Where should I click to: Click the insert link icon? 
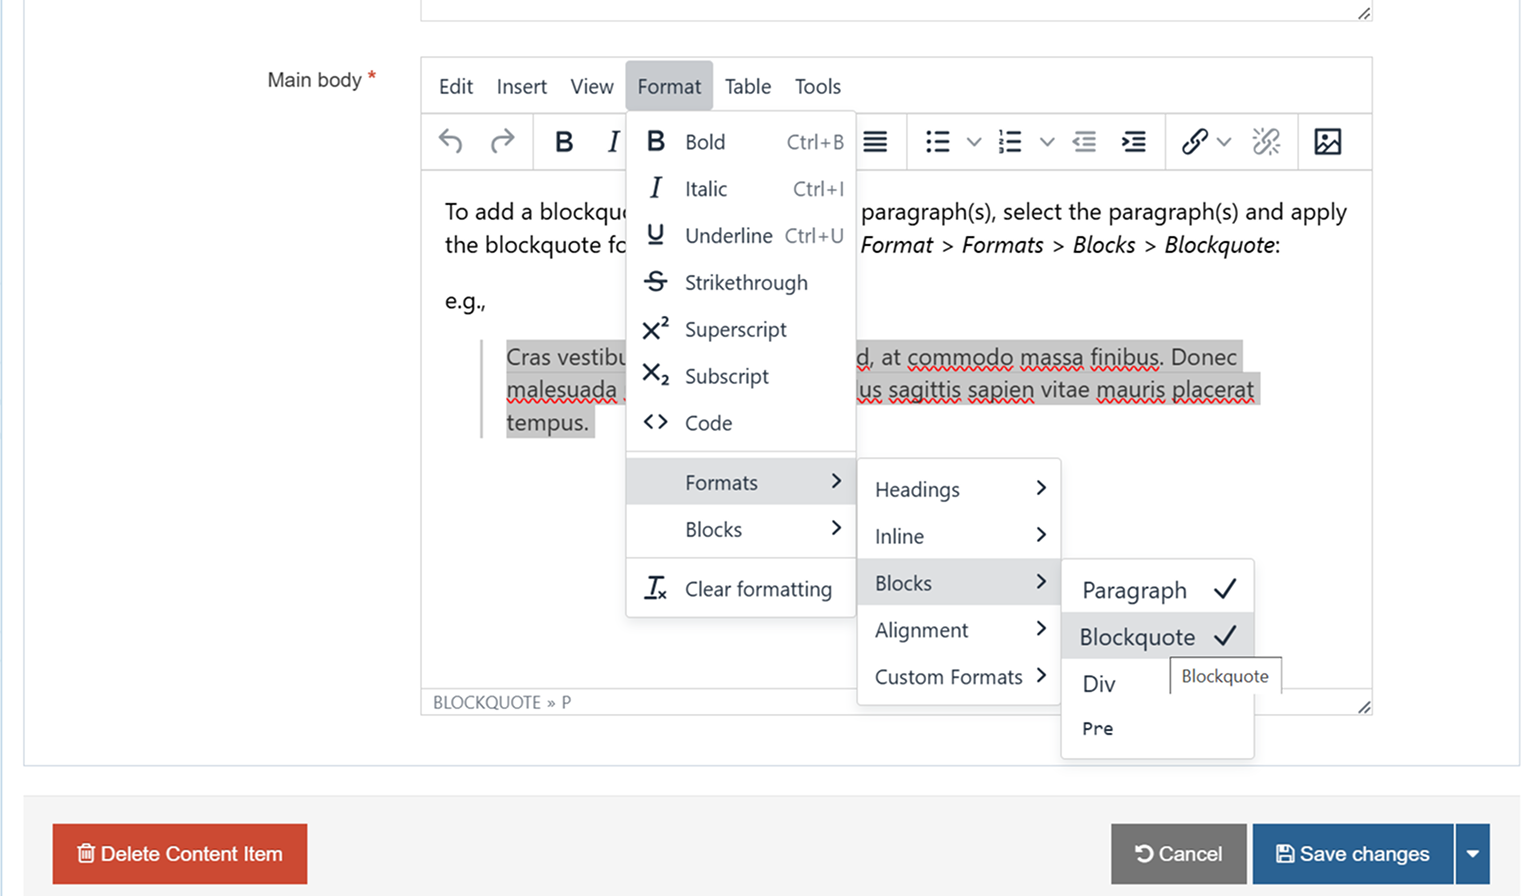[1194, 142]
